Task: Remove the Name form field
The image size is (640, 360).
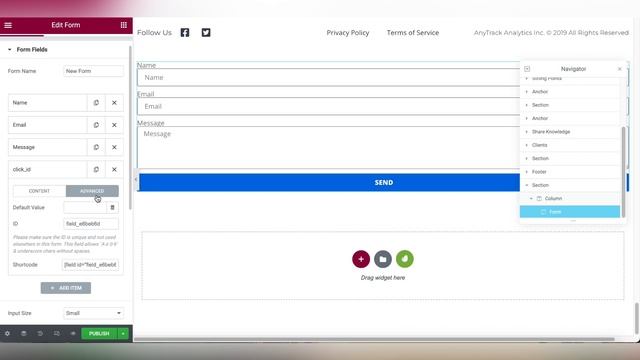Action: (114, 103)
